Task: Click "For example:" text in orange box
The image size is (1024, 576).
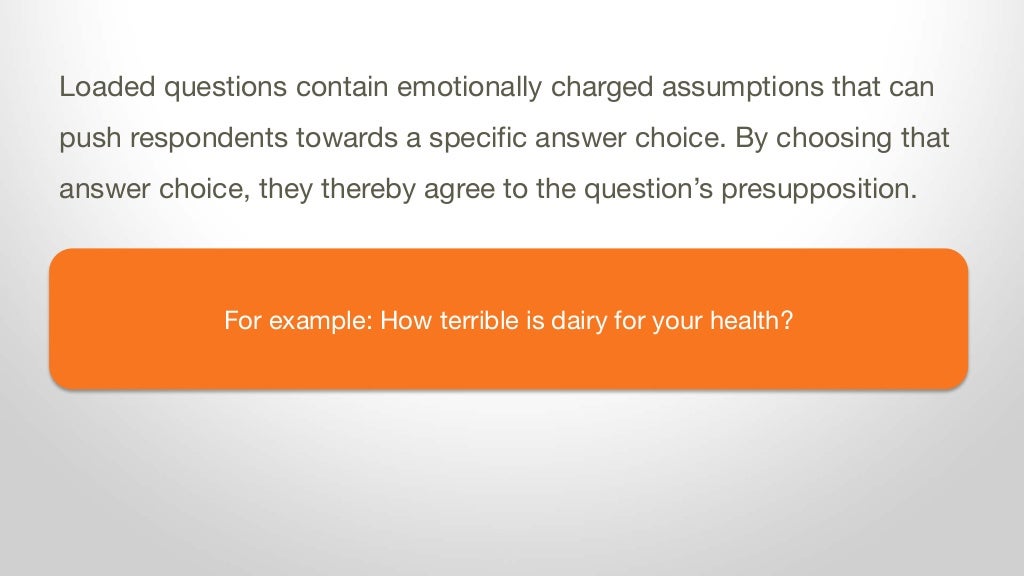Action: 298,321
